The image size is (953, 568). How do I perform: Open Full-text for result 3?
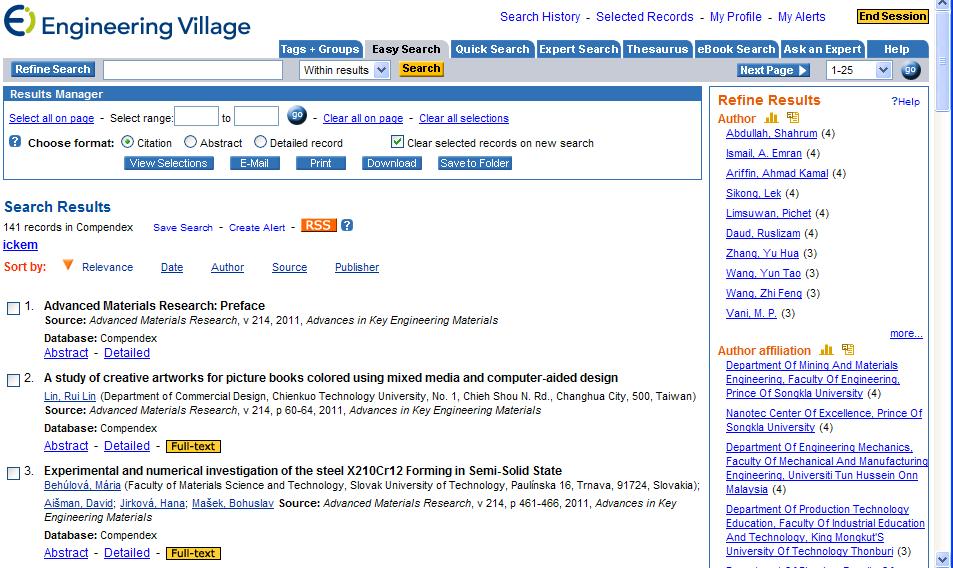pos(193,553)
